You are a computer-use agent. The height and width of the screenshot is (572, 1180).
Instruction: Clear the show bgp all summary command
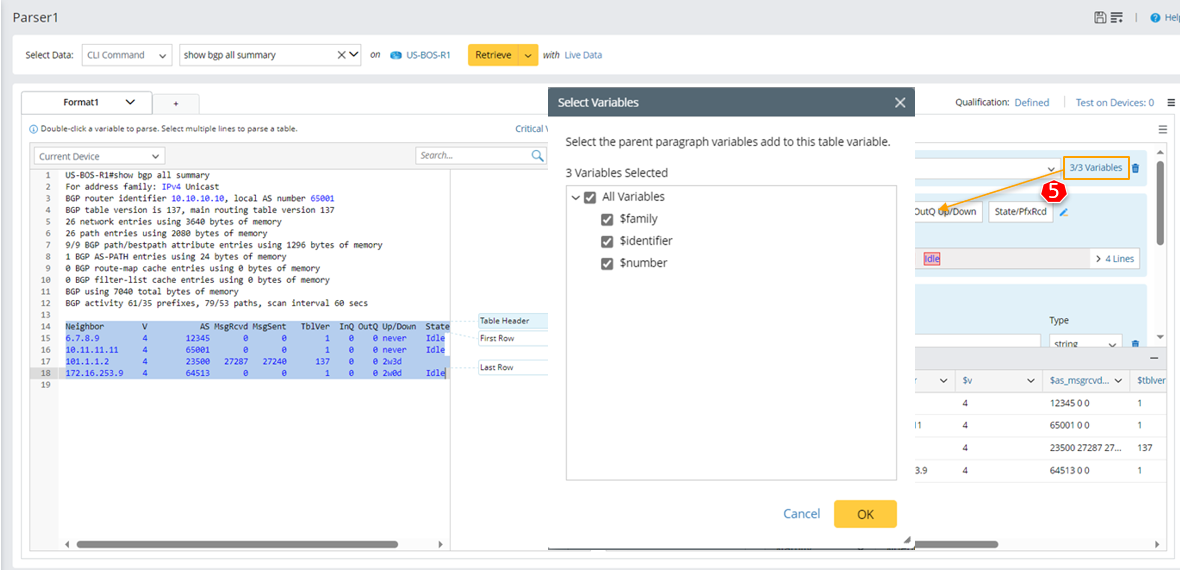(x=341, y=55)
